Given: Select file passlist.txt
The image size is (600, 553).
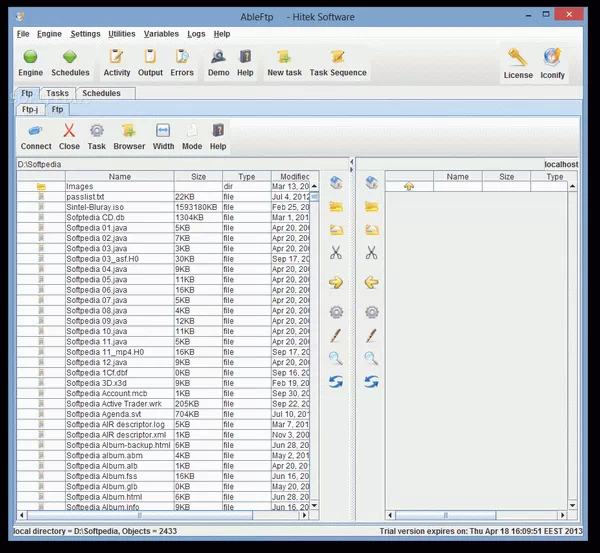Looking at the screenshot, I should [x=163, y=197].
